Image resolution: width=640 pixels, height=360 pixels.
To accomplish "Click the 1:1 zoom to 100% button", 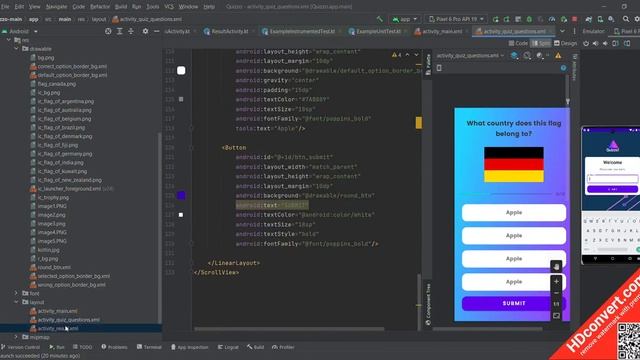I will (556, 304).
